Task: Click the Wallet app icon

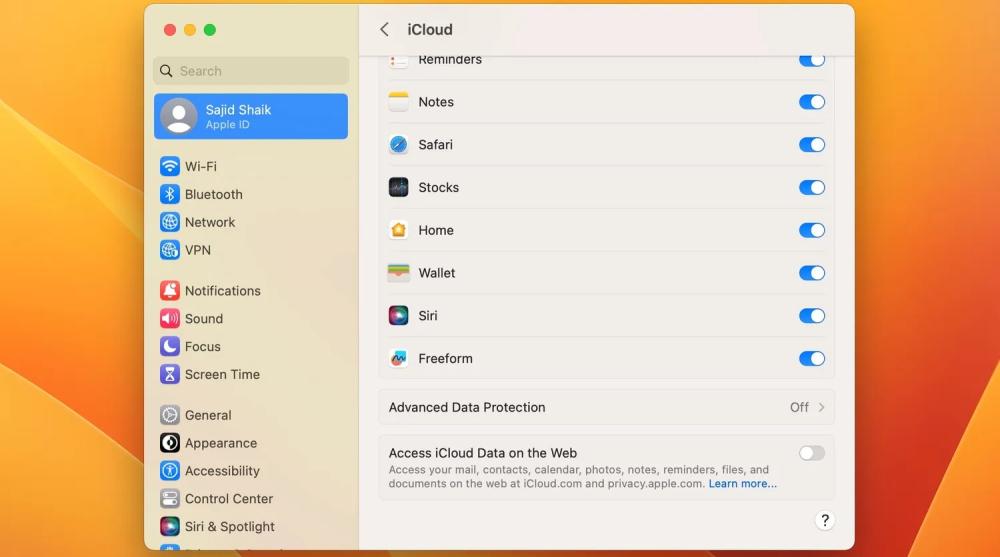Action: [x=399, y=273]
